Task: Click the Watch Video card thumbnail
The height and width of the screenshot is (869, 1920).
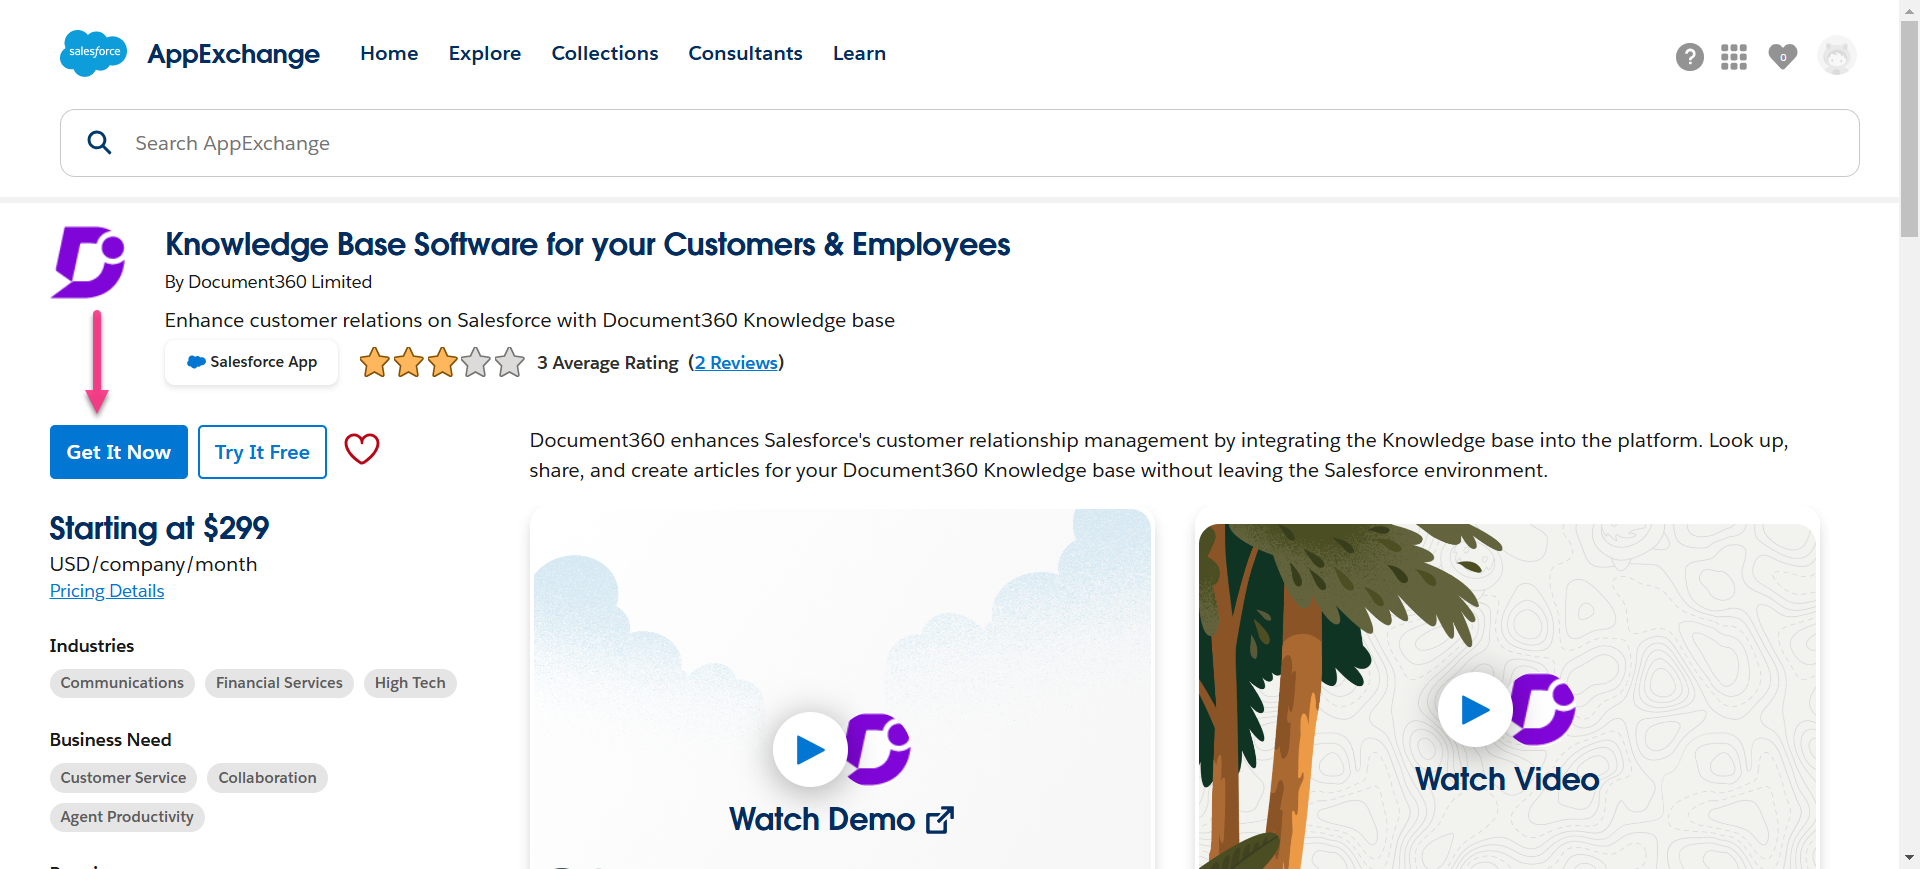Action: (x=1507, y=696)
